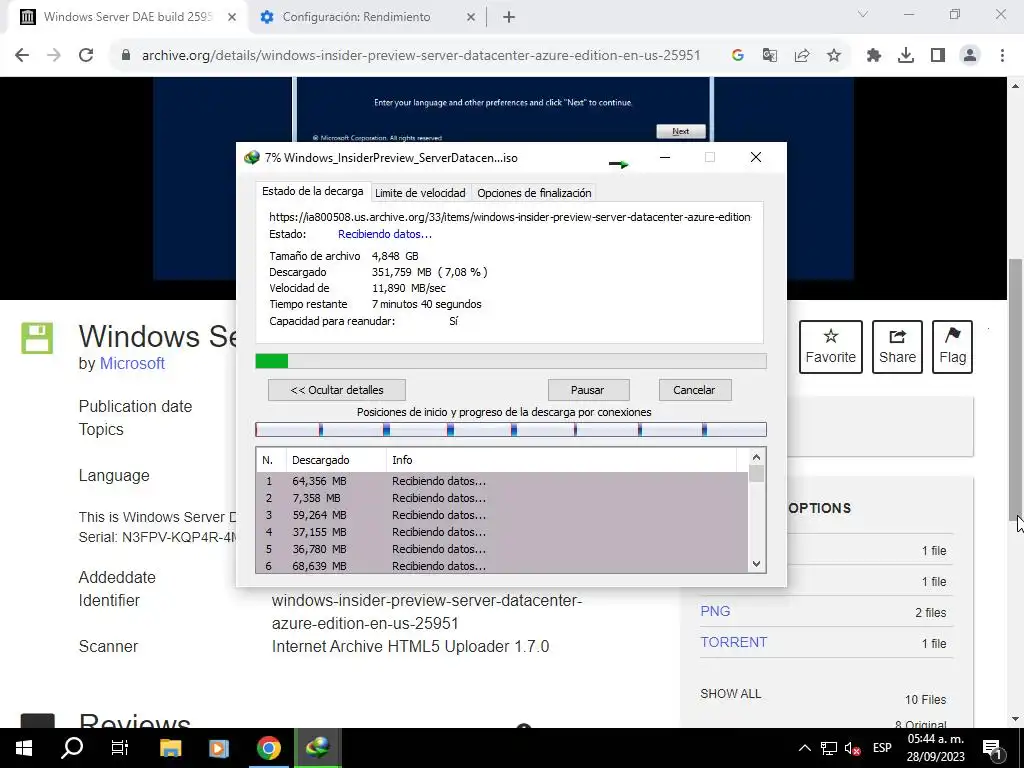
Task: Open Limite de velocidad tab
Action: pos(420,193)
